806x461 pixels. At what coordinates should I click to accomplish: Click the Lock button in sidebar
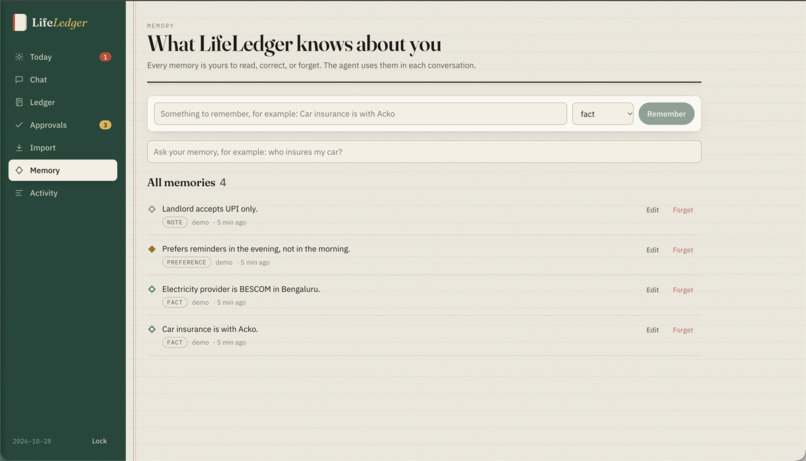(x=99, y=441)
